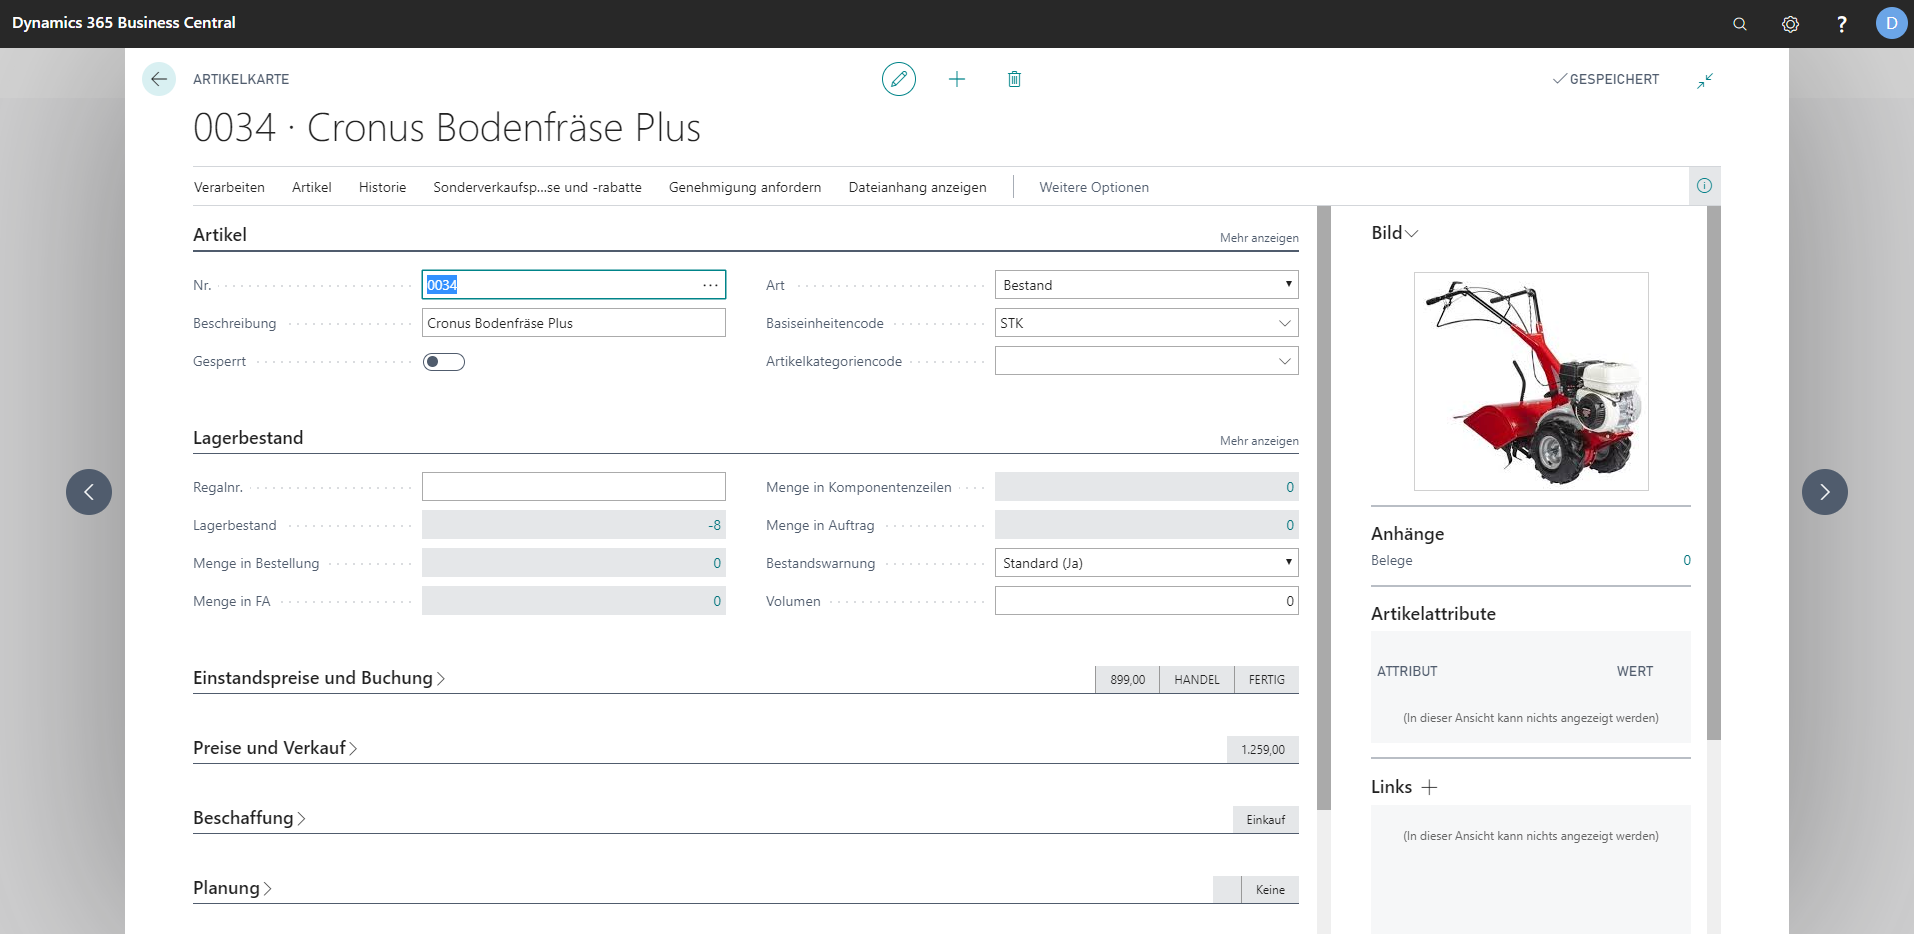Open the Historie menu
Viewport: 1914px width, 934px height.
(382, 187)
